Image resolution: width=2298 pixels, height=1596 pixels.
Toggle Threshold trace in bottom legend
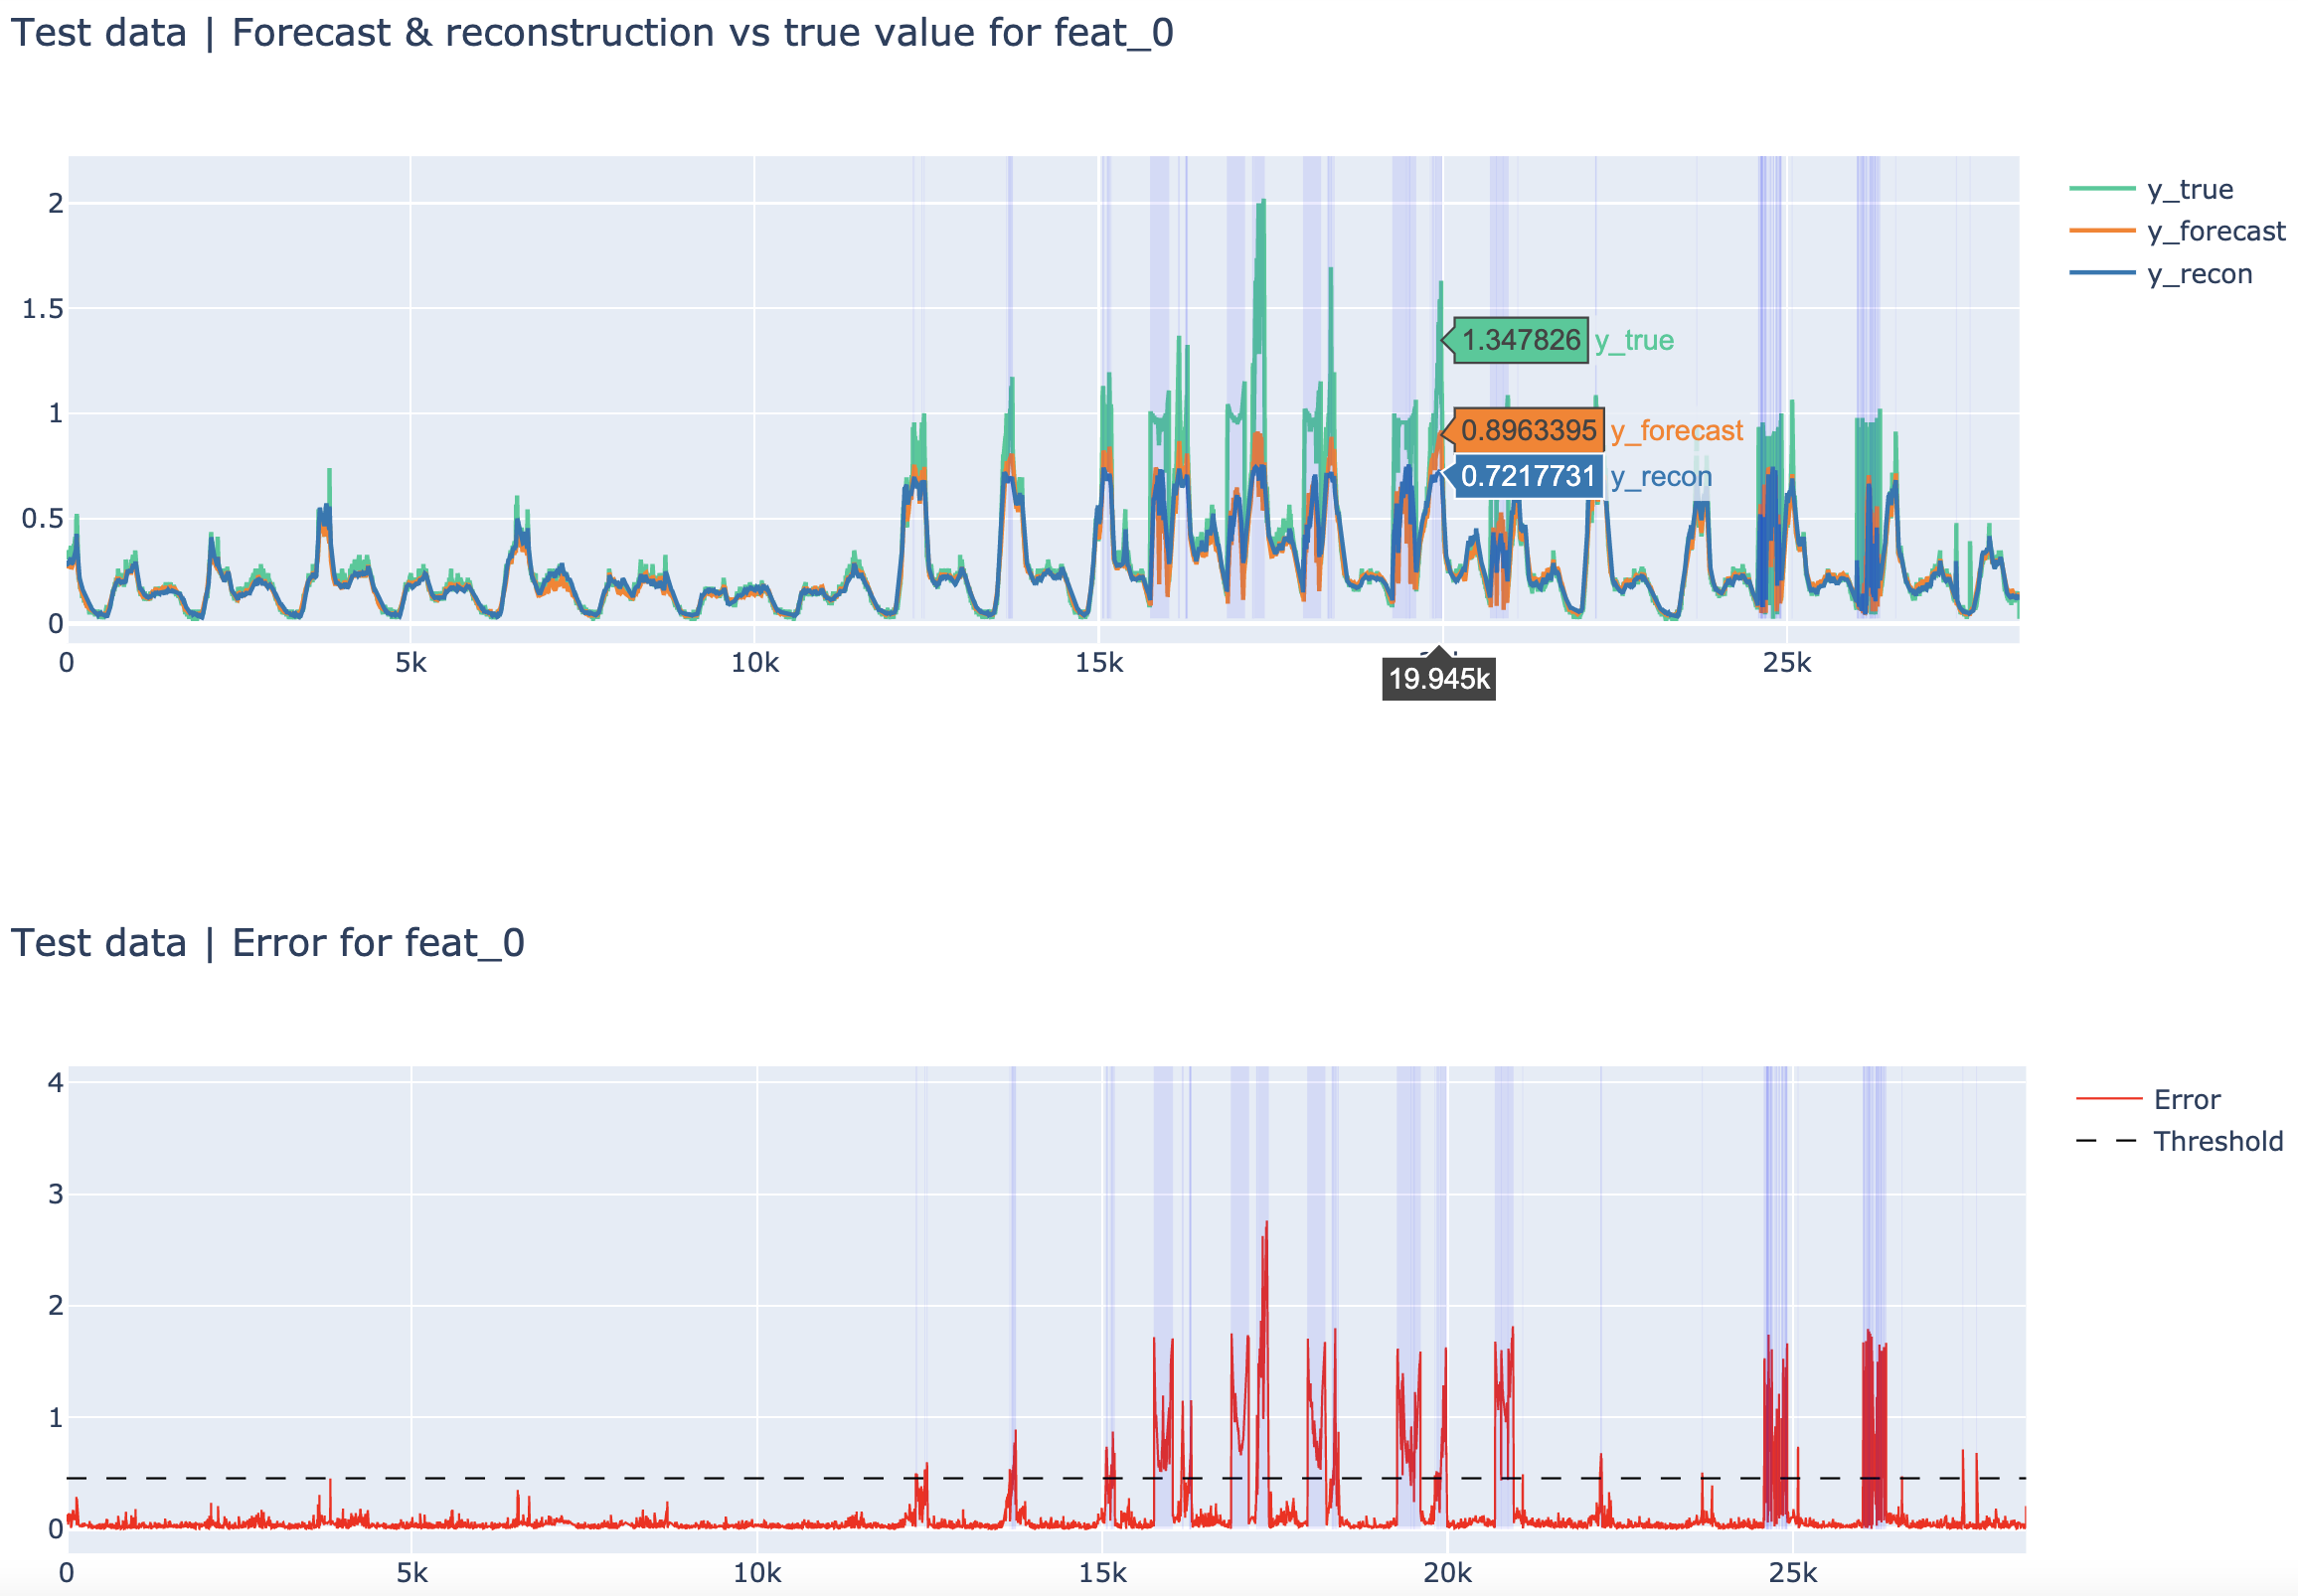pyautogui.click(x=2217, y=1141)
